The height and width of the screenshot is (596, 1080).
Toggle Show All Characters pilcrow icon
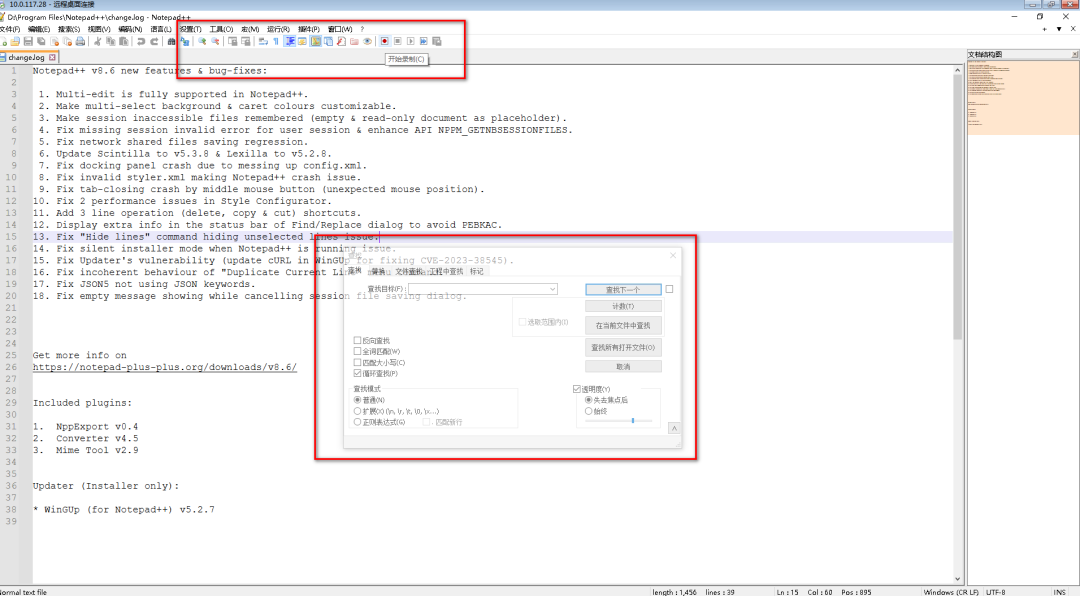click(276, 41)
